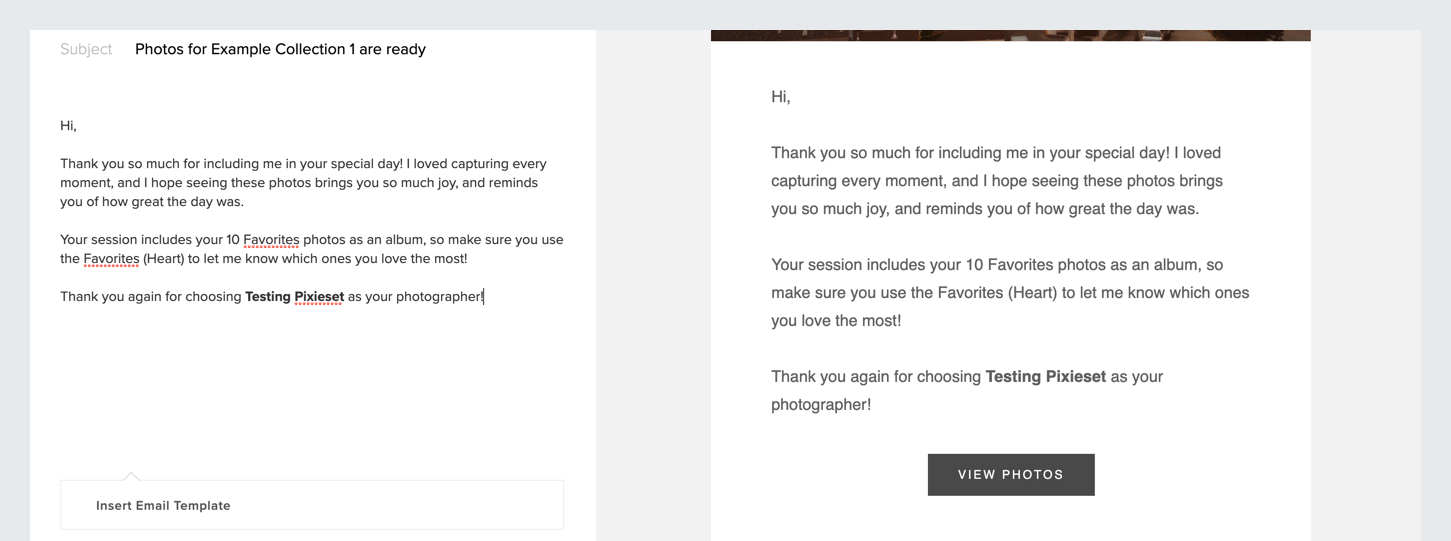
Task: Click the caret pointer above Insert Email Template
Action: [131, 476]
